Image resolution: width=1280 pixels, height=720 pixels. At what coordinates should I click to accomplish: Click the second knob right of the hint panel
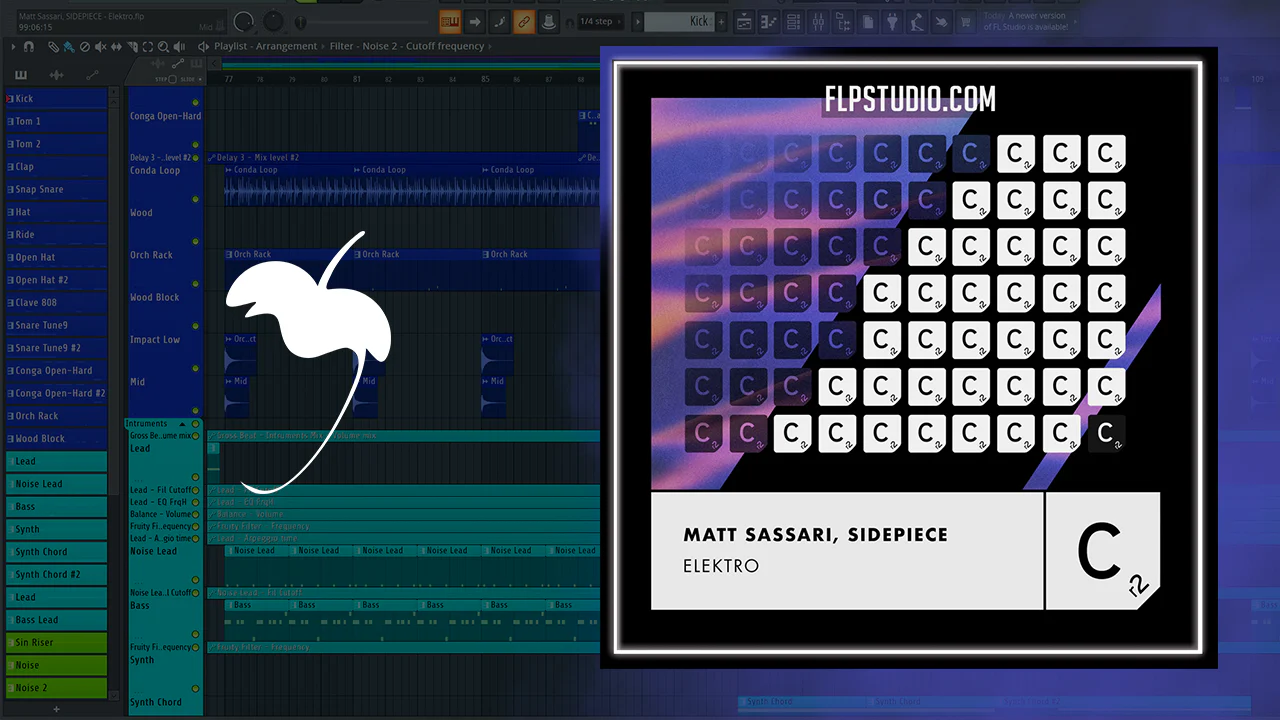272,21
